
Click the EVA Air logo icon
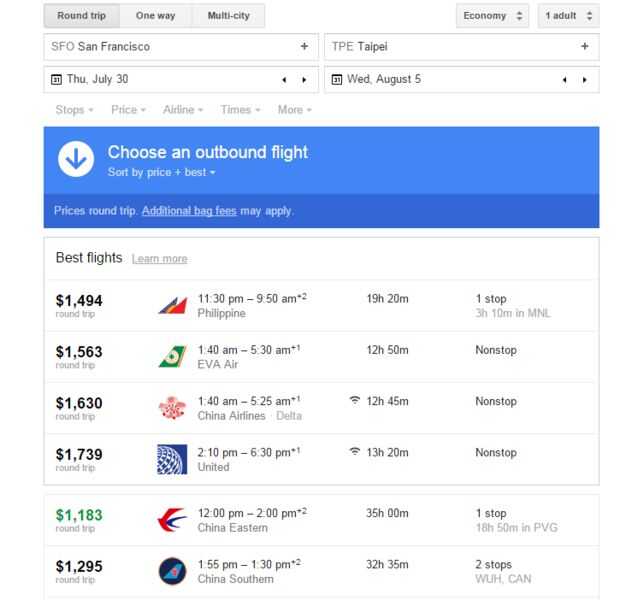[x=172, y=357]
